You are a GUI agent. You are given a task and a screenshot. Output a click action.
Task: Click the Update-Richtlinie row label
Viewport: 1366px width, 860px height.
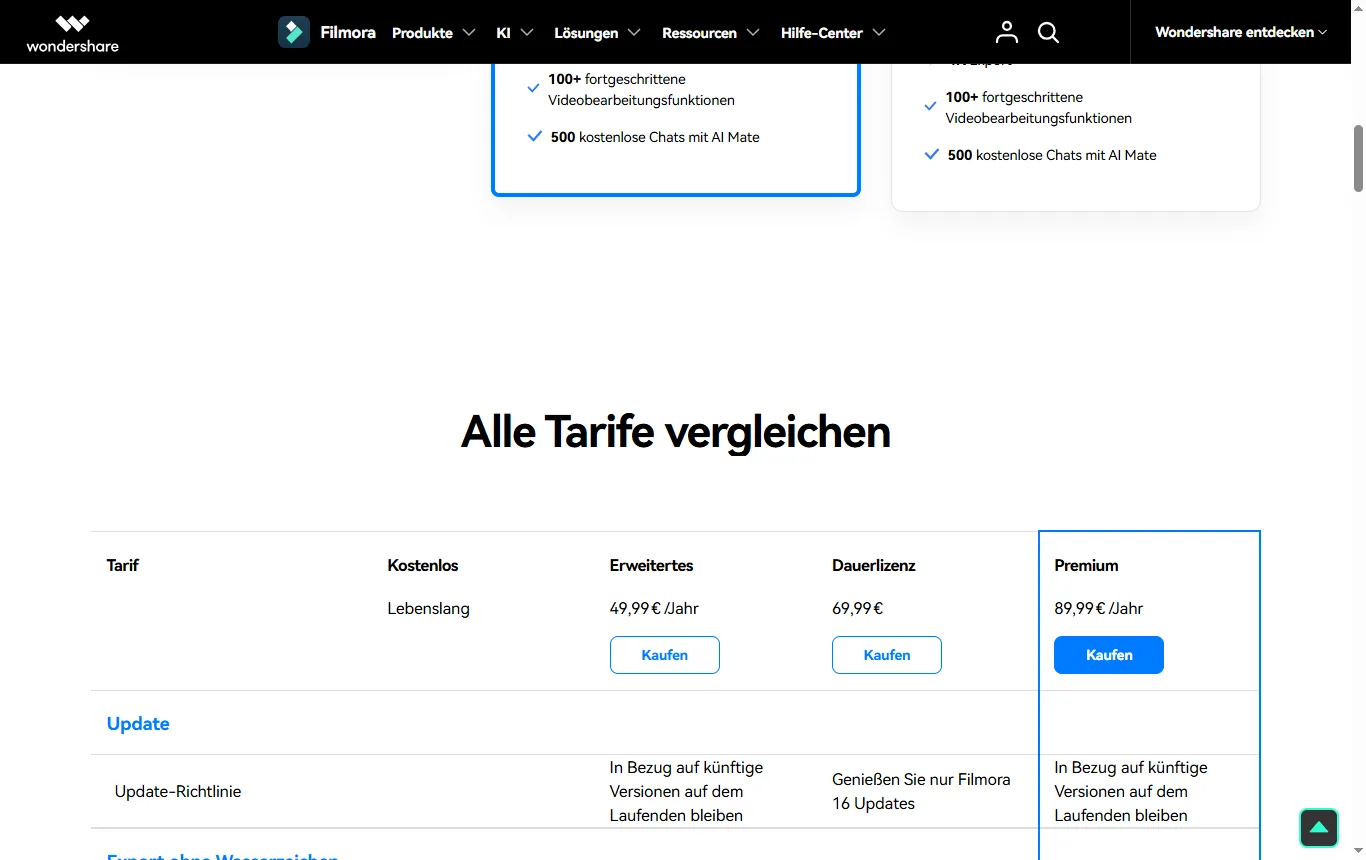(178, 791)
